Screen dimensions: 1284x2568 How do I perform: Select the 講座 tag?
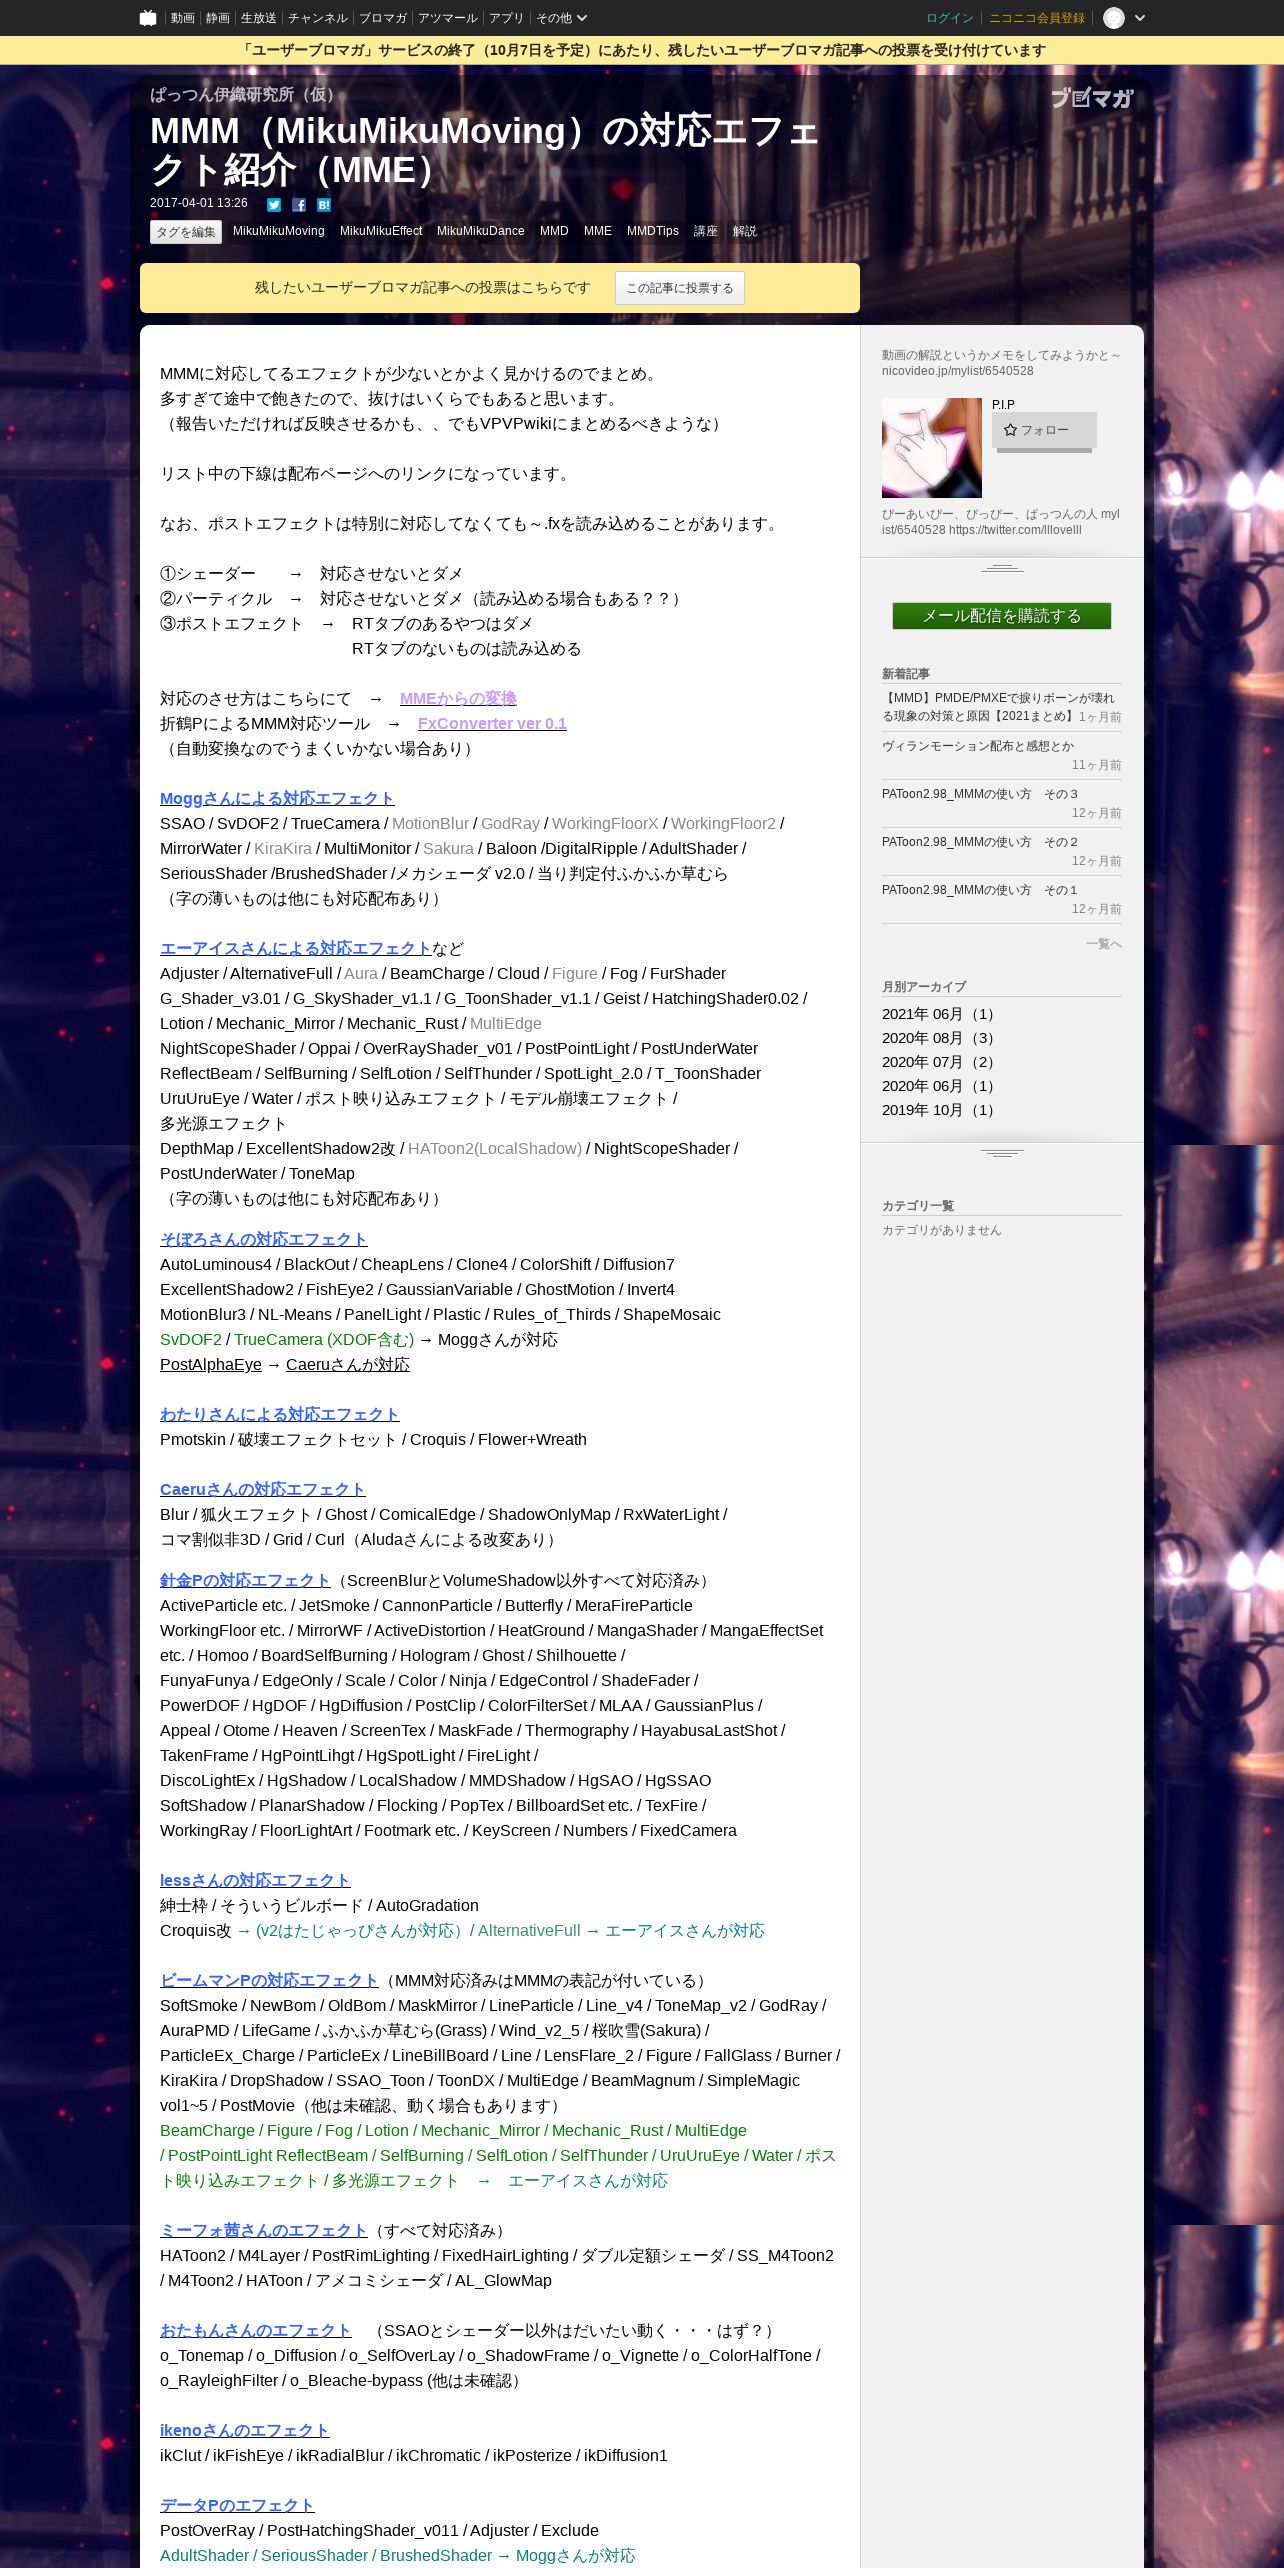(706, 231)
